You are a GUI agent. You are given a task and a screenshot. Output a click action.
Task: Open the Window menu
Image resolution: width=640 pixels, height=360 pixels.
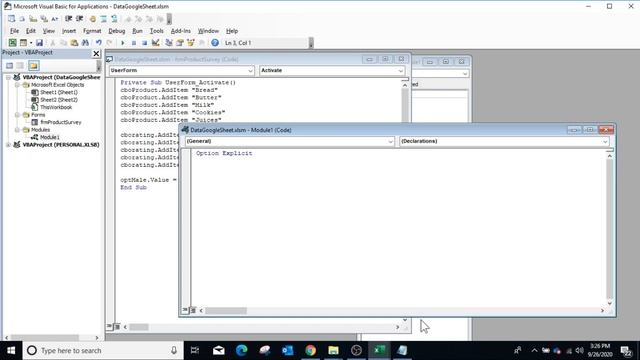pyautogui.click(x=208, y=31)
